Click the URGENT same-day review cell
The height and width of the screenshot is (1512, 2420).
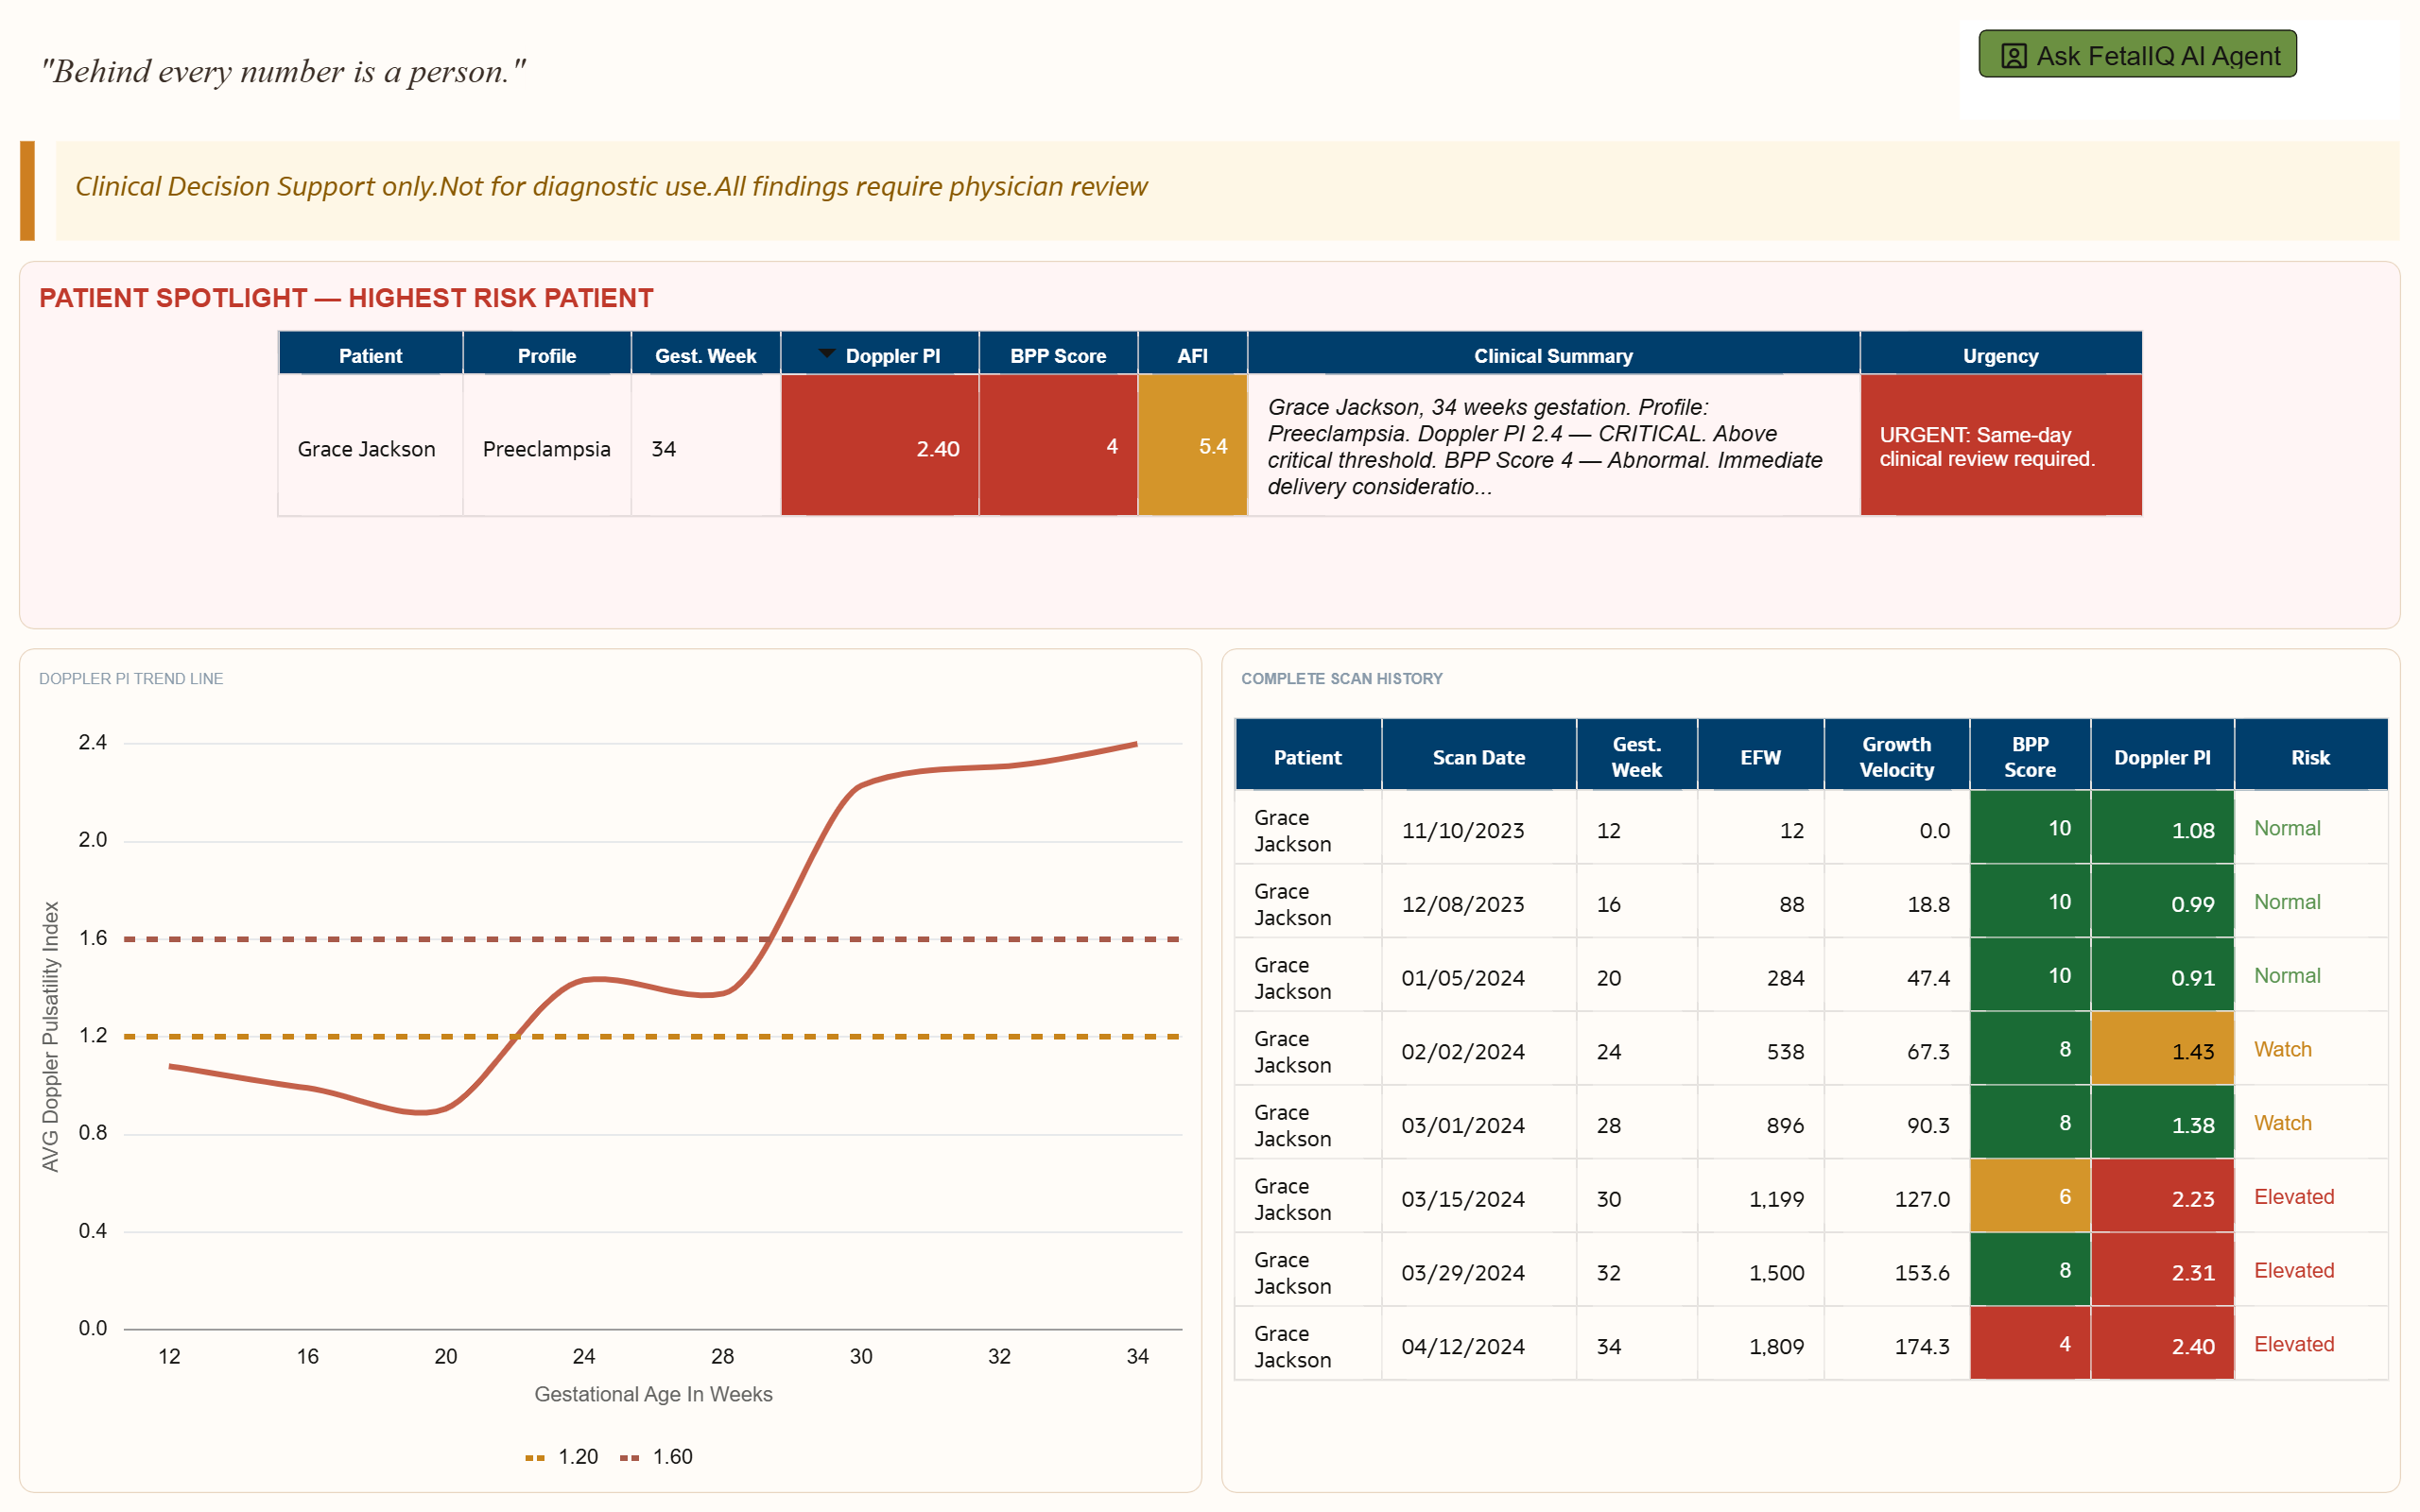tap(2000, 447)
